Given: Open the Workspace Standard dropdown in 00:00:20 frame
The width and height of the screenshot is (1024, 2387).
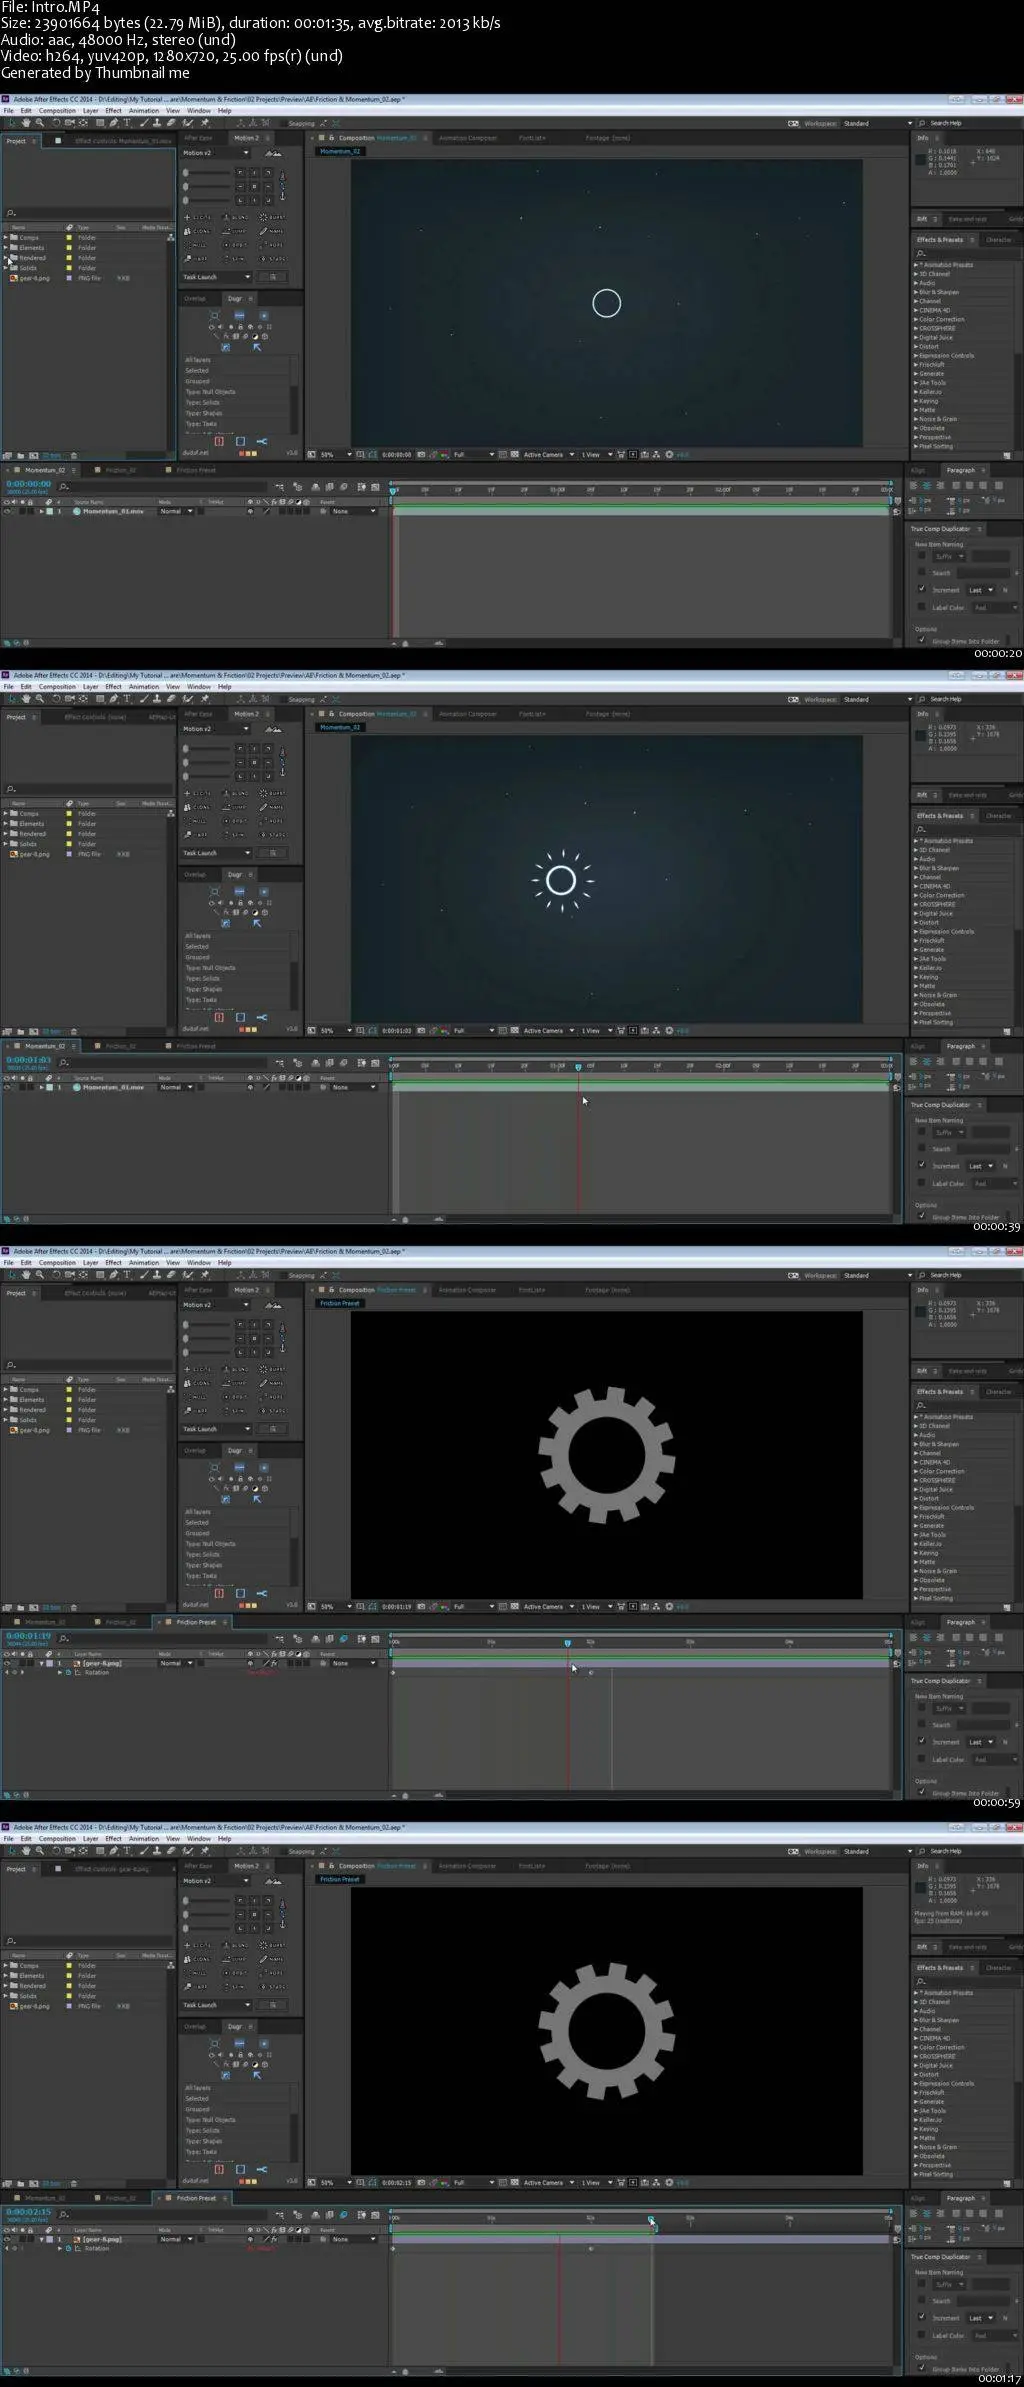Looking at the screenshot, I should point(877,123).
